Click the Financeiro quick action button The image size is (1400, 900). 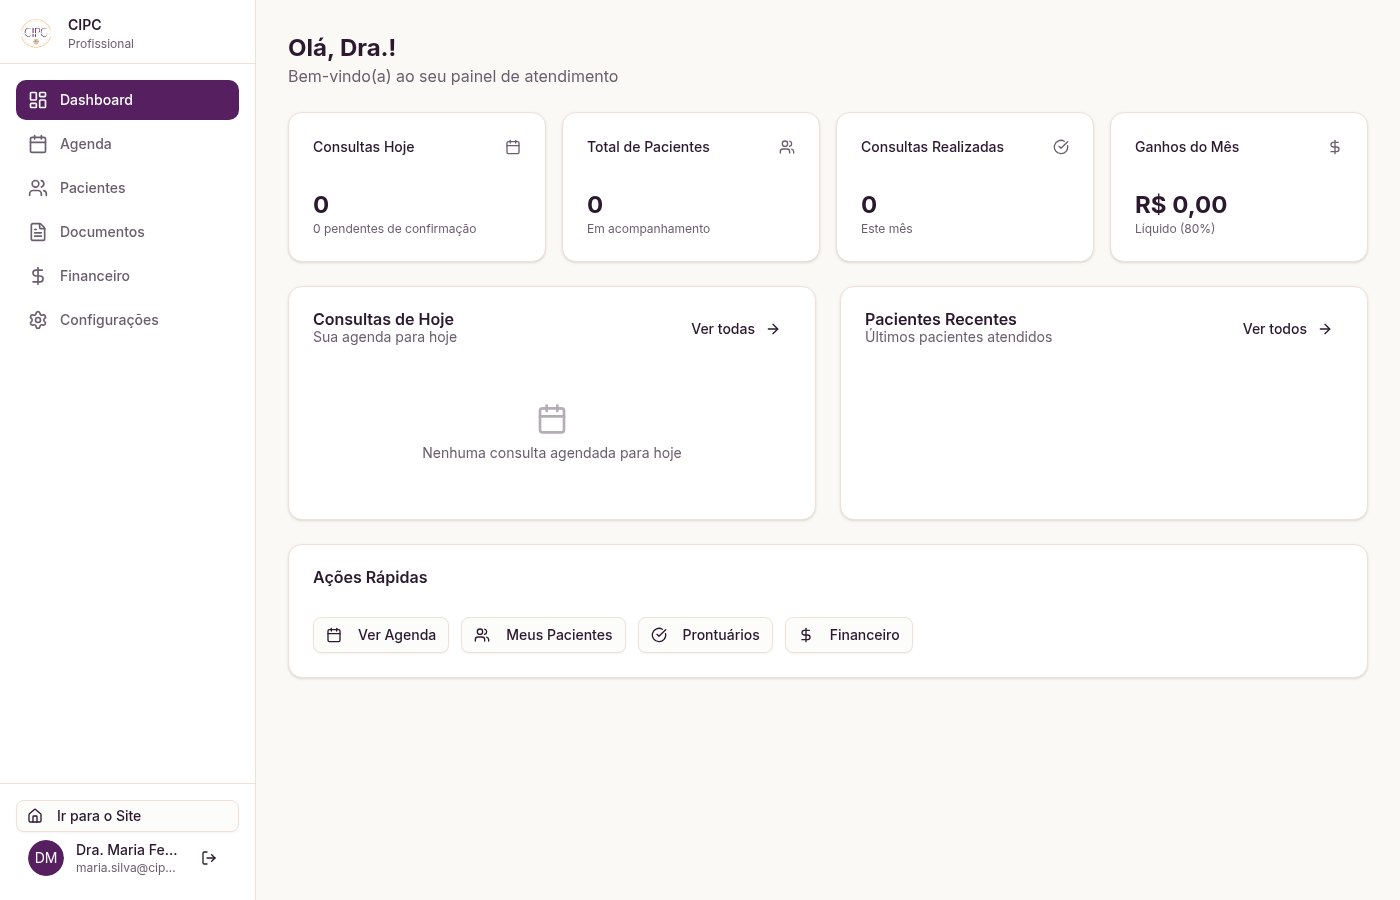[849, 635]
